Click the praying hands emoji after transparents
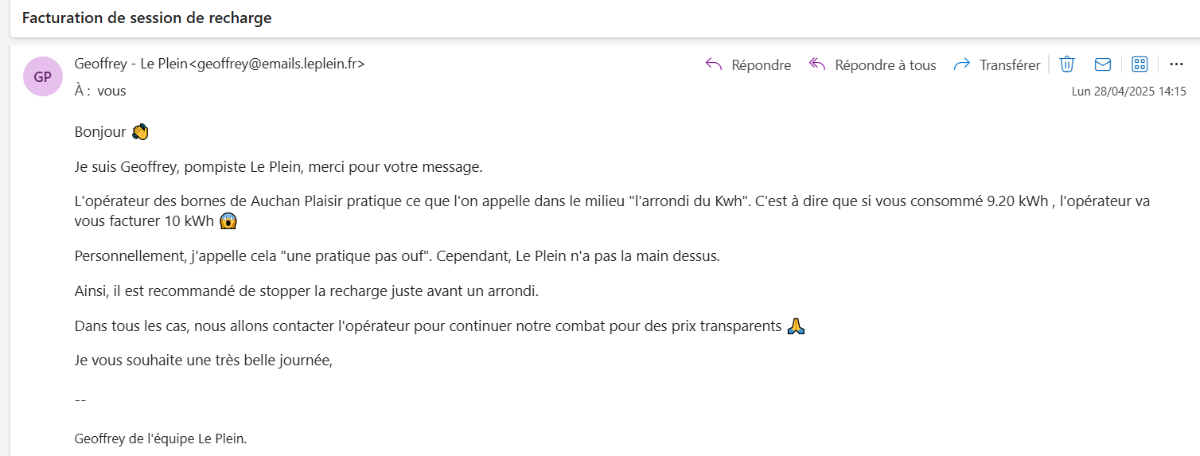 tap(796, 326)
